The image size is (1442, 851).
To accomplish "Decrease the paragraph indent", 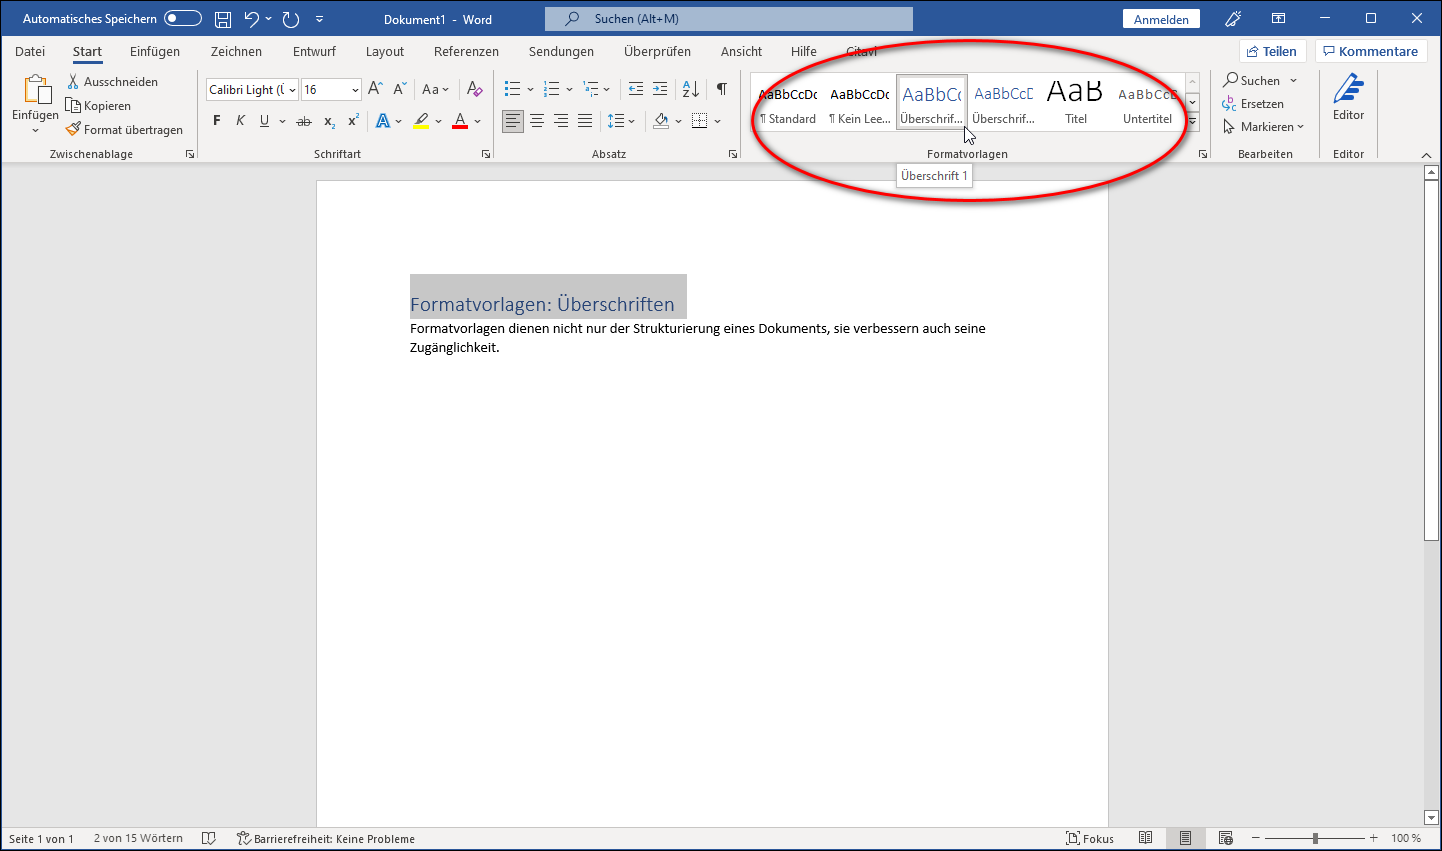I will point(636,89).
